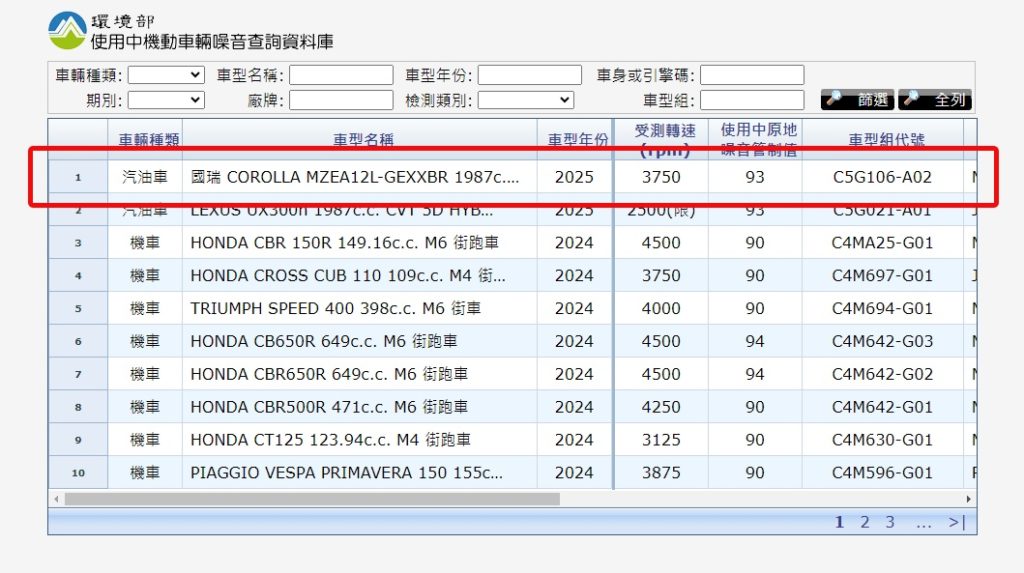Click rpm value 4250 in CBR500R row

(x=661, y=407)
